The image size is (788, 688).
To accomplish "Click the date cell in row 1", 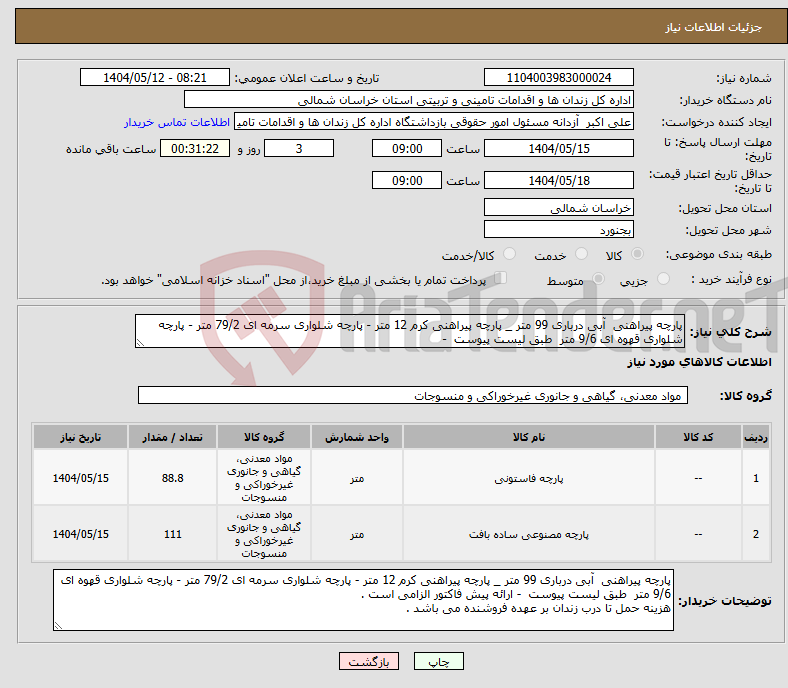I will coord(80,478).
